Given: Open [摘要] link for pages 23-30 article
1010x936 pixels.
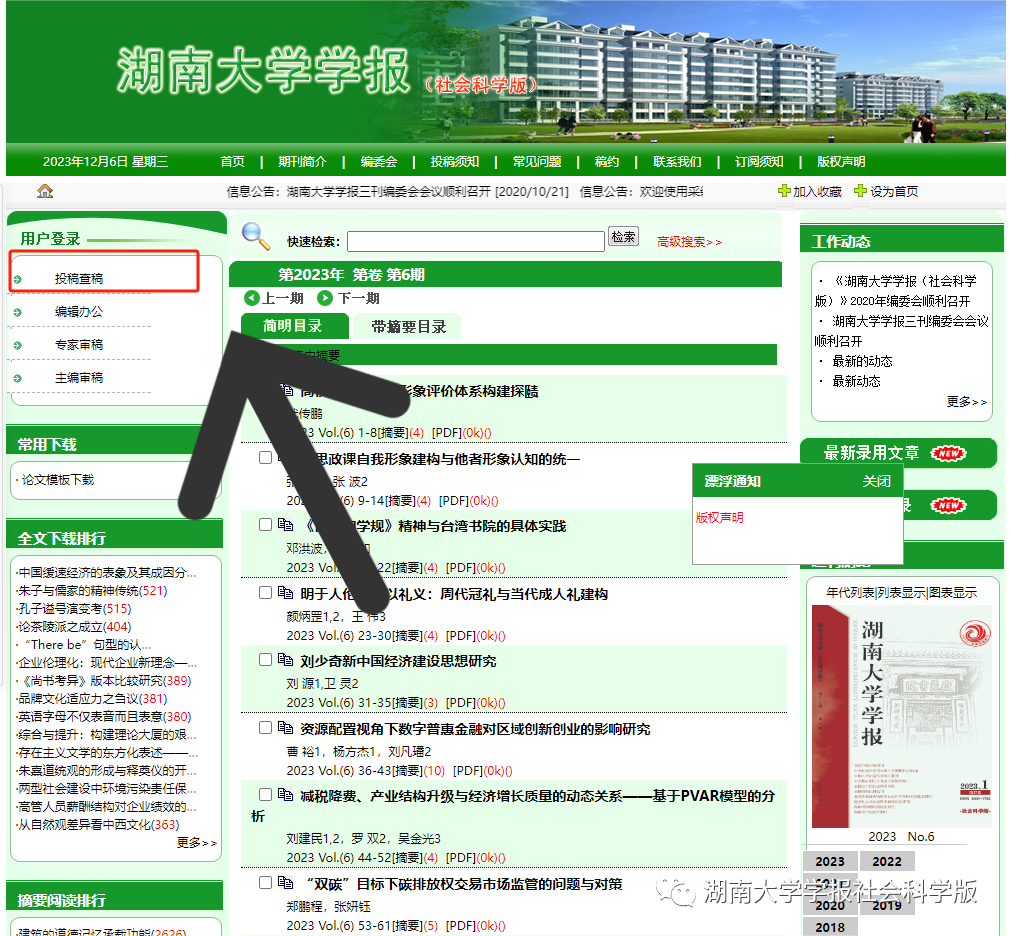Looking at the screenshot, I should [408, 636].
